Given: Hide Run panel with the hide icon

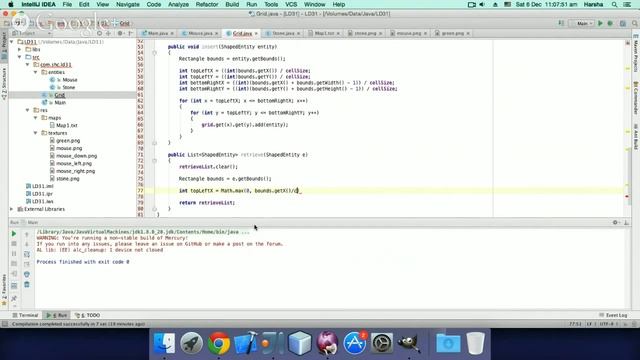Looking at the screenshot, I should tap(626, 222).
